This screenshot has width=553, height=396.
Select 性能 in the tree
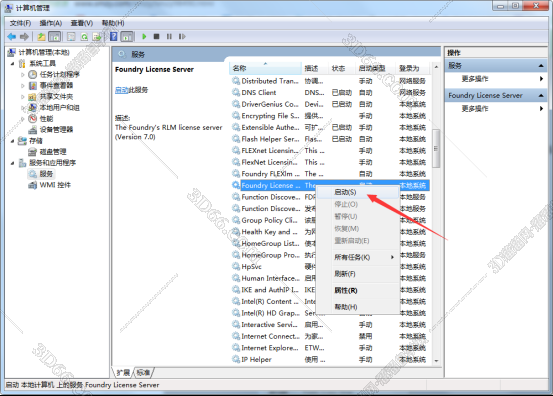46,118
